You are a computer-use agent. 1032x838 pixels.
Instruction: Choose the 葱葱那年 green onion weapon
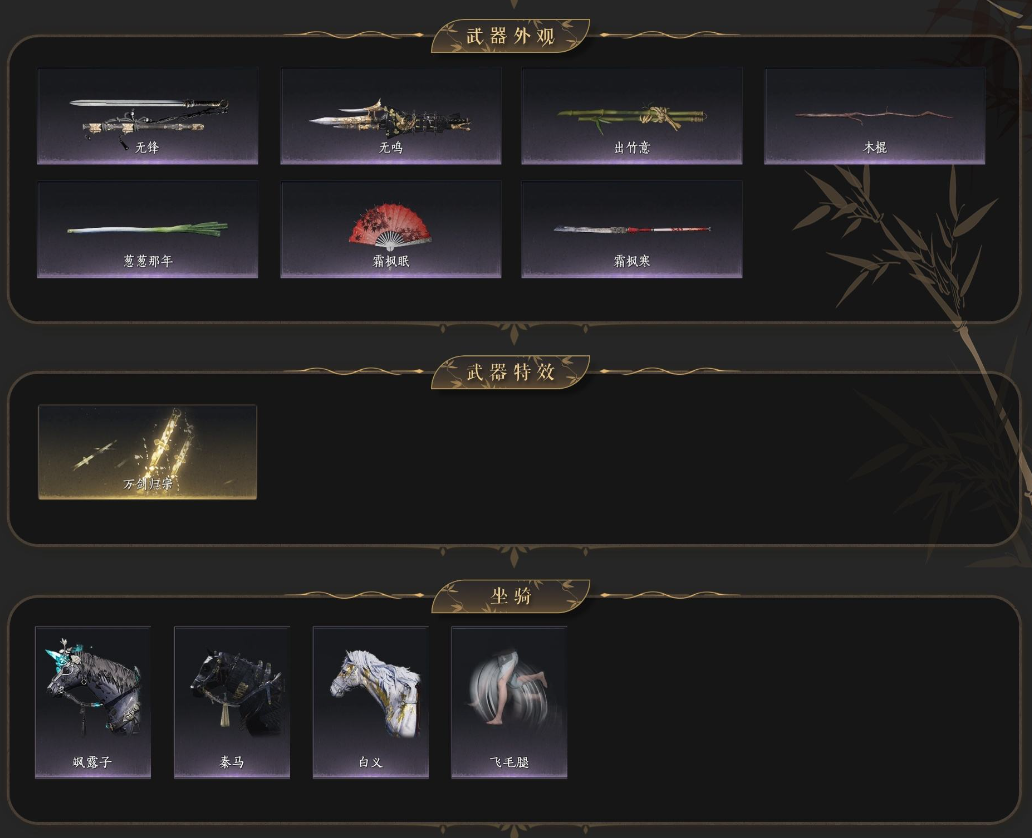[x=147, y=230]
